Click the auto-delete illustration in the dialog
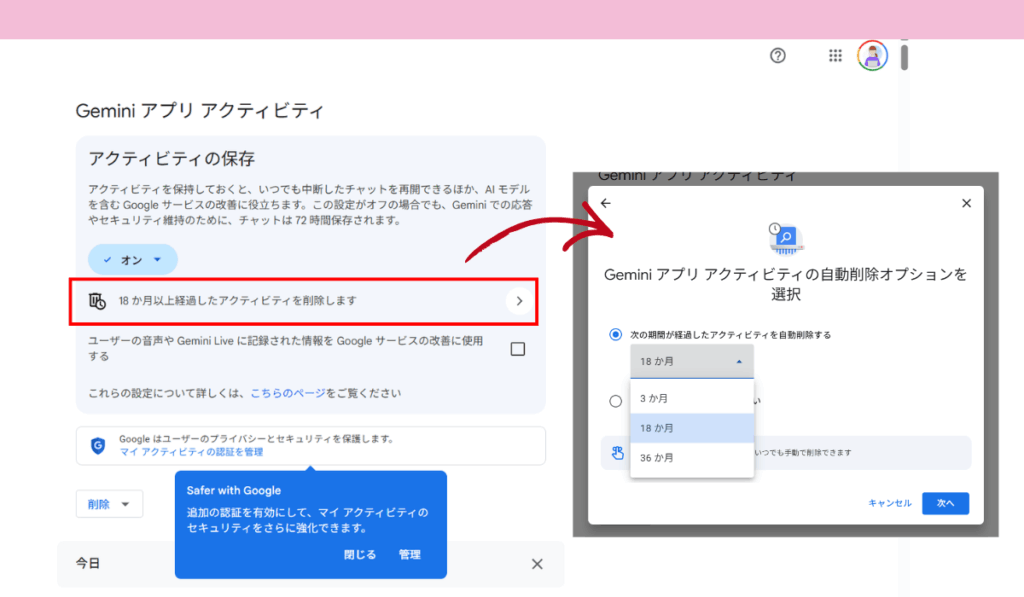The image size is (1024, 597). tap(786, 237)
